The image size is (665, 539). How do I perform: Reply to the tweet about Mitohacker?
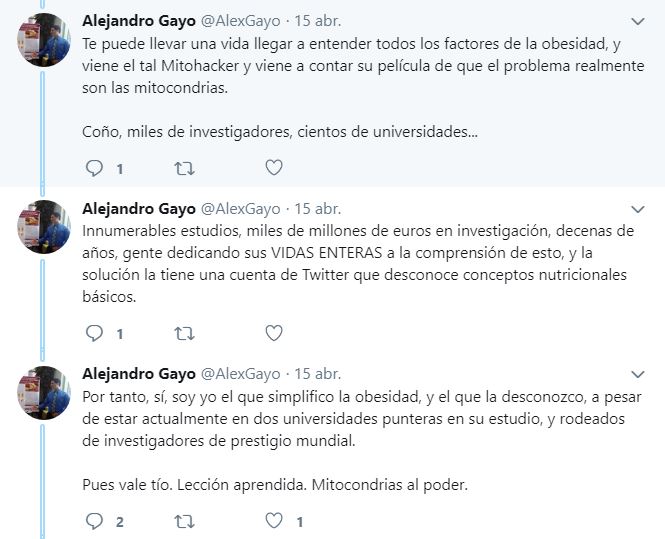(x=95, y=168)
